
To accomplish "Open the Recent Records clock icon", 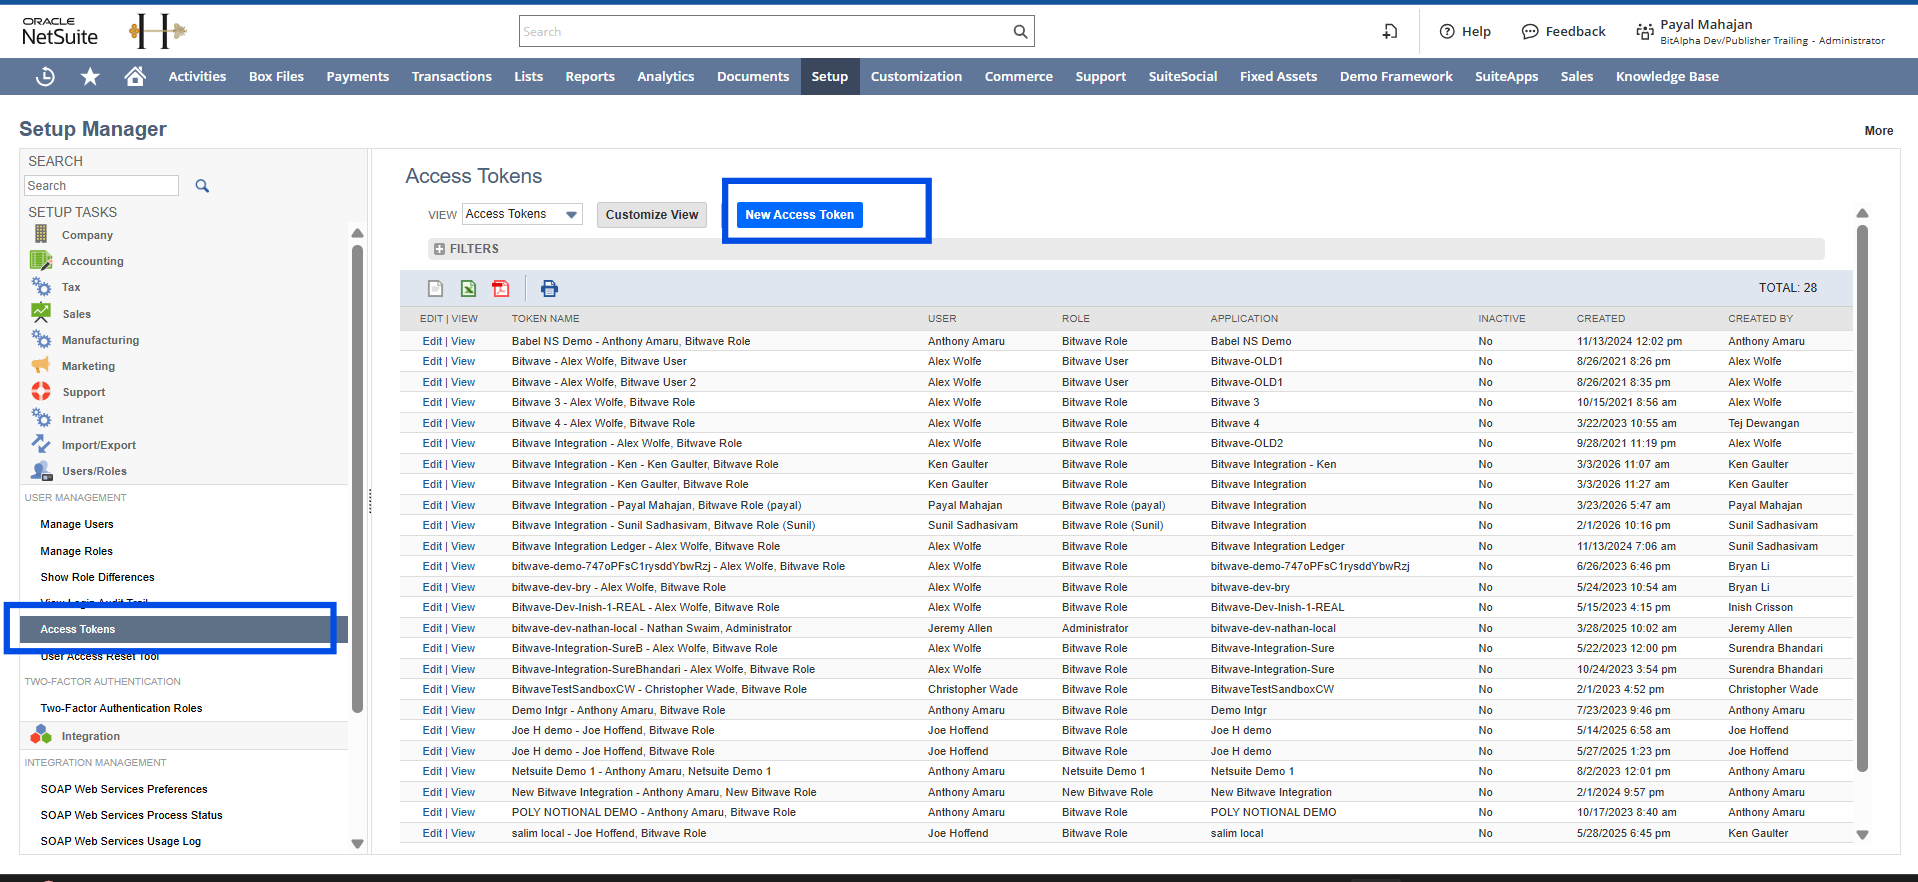I will point(45,76).
